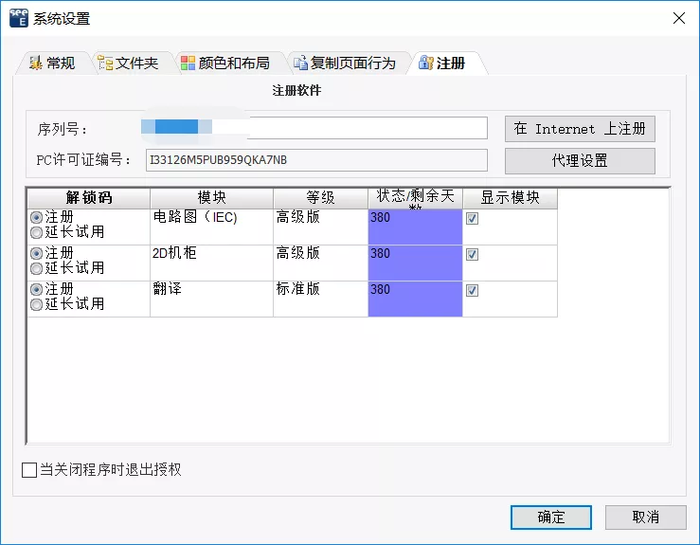
Task: Enable 当关闭程序时退出授权 checkbox
Action: coord(29,470)
